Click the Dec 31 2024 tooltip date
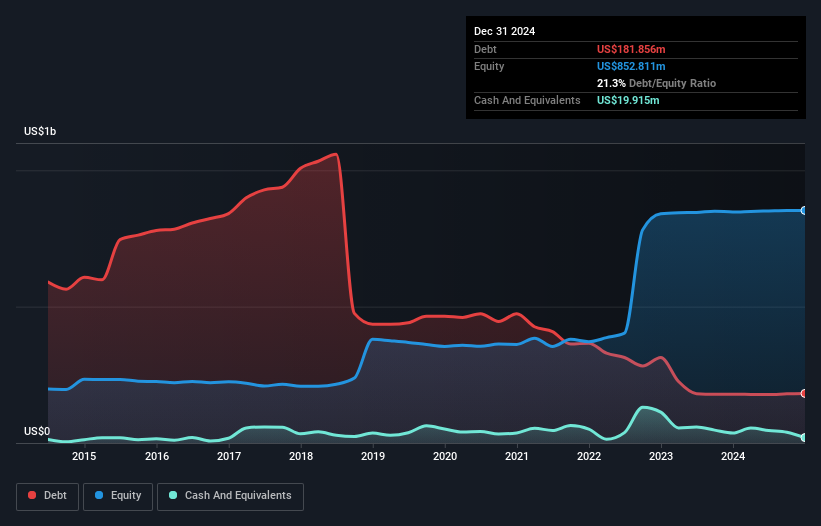The height and width of the screenshot is (526, 821). pos(504,31)
